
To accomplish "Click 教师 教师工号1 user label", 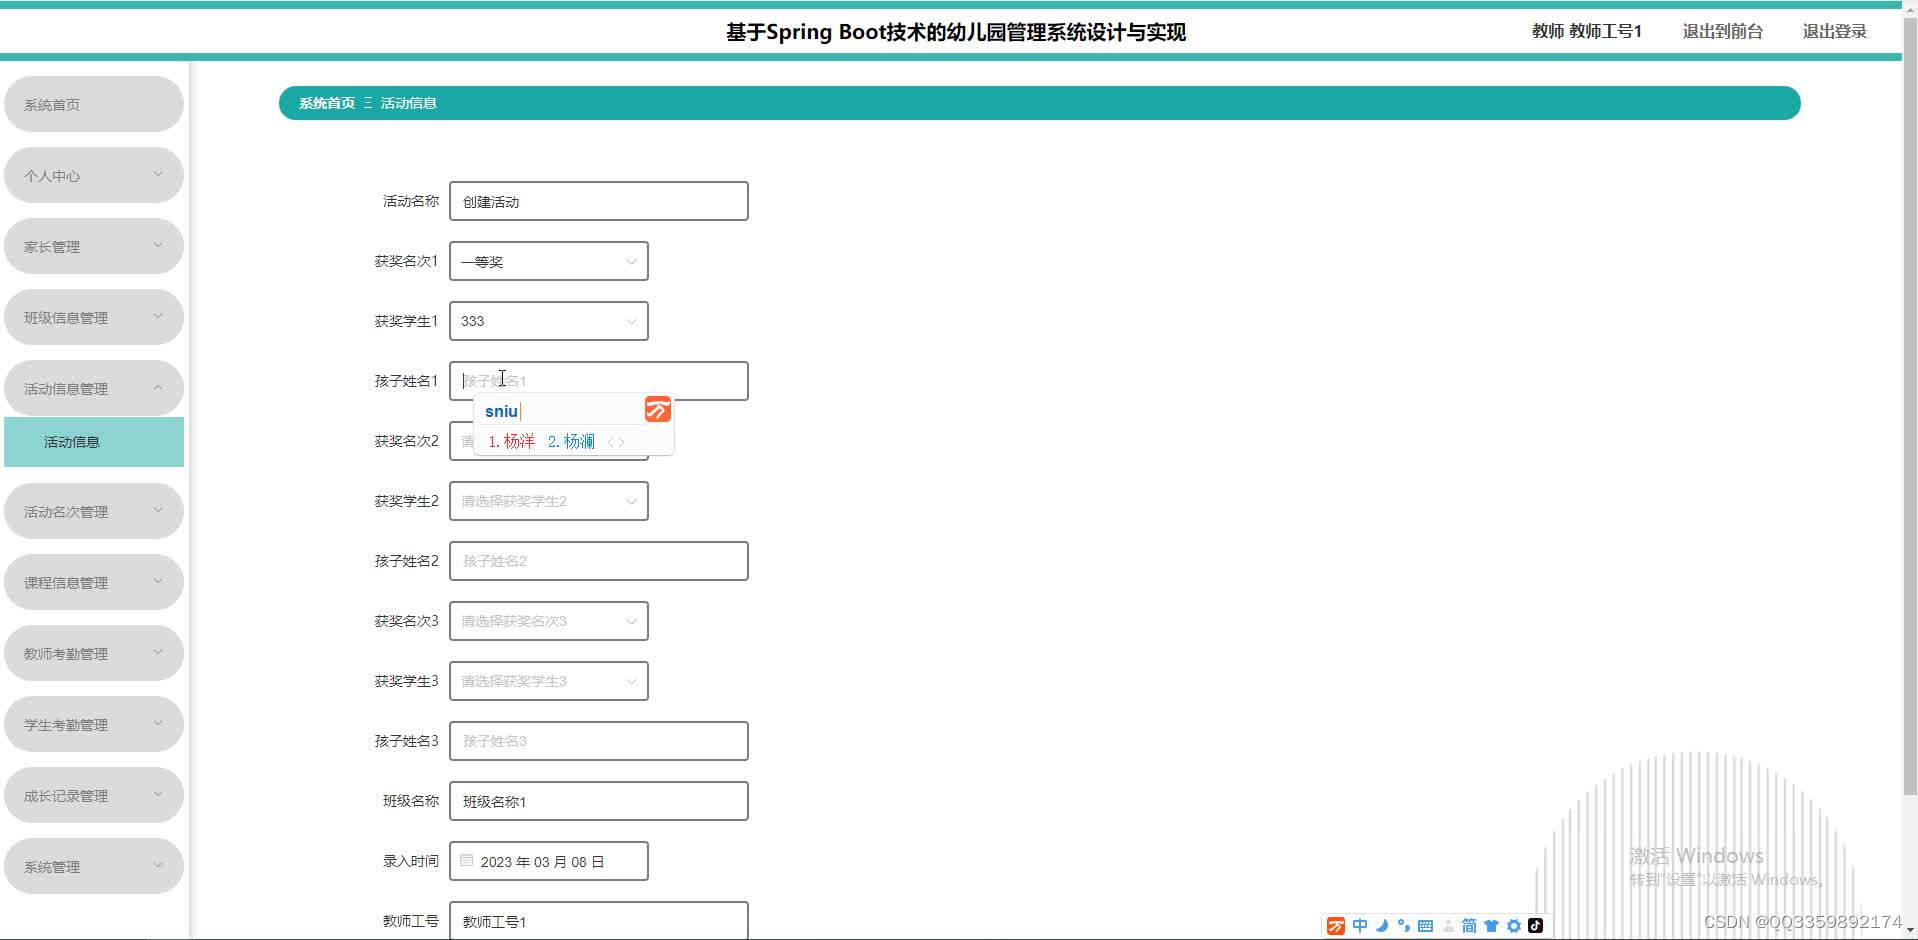I will tap(1587, 31).
